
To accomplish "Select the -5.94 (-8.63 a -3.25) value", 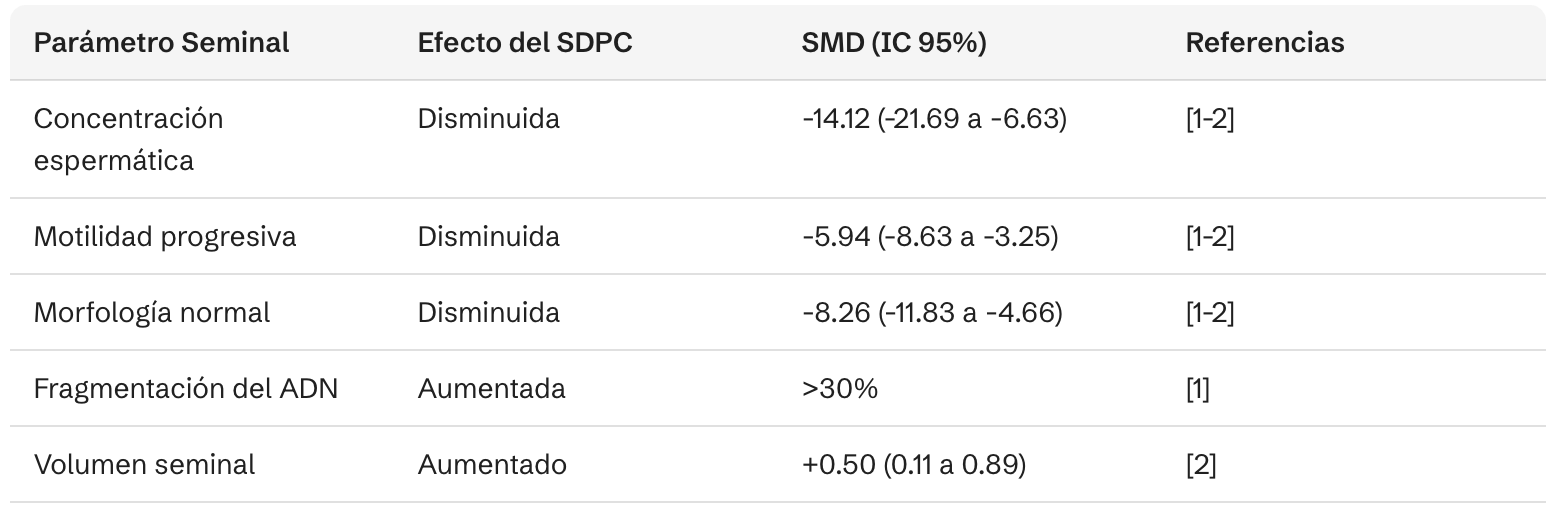I will pyautogui.click(x=929, y=237).
